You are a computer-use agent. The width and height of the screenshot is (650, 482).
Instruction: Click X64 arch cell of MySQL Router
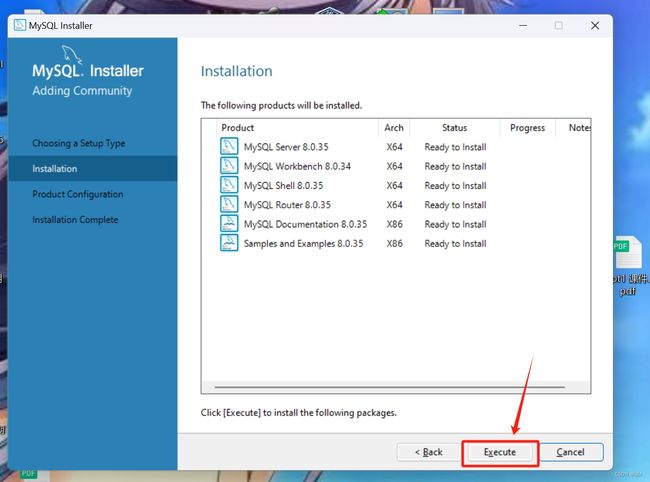coord(394,205)
